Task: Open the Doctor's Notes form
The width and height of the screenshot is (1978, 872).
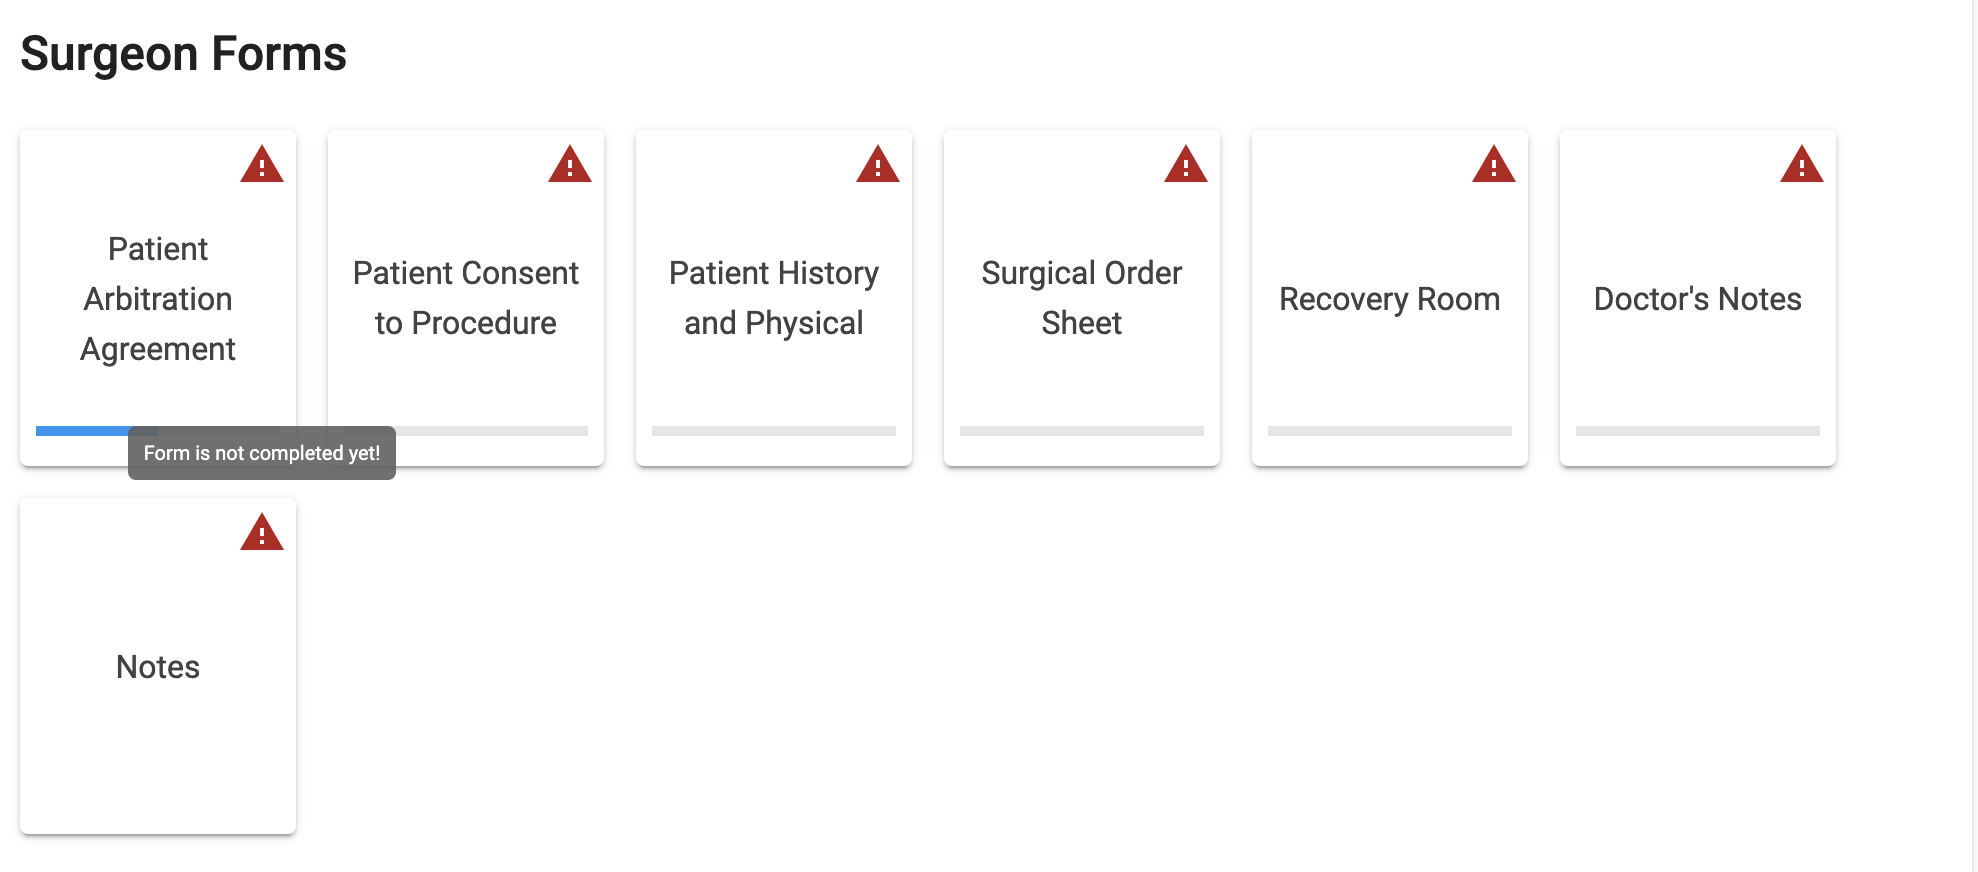Action: tap(1697, 298)
